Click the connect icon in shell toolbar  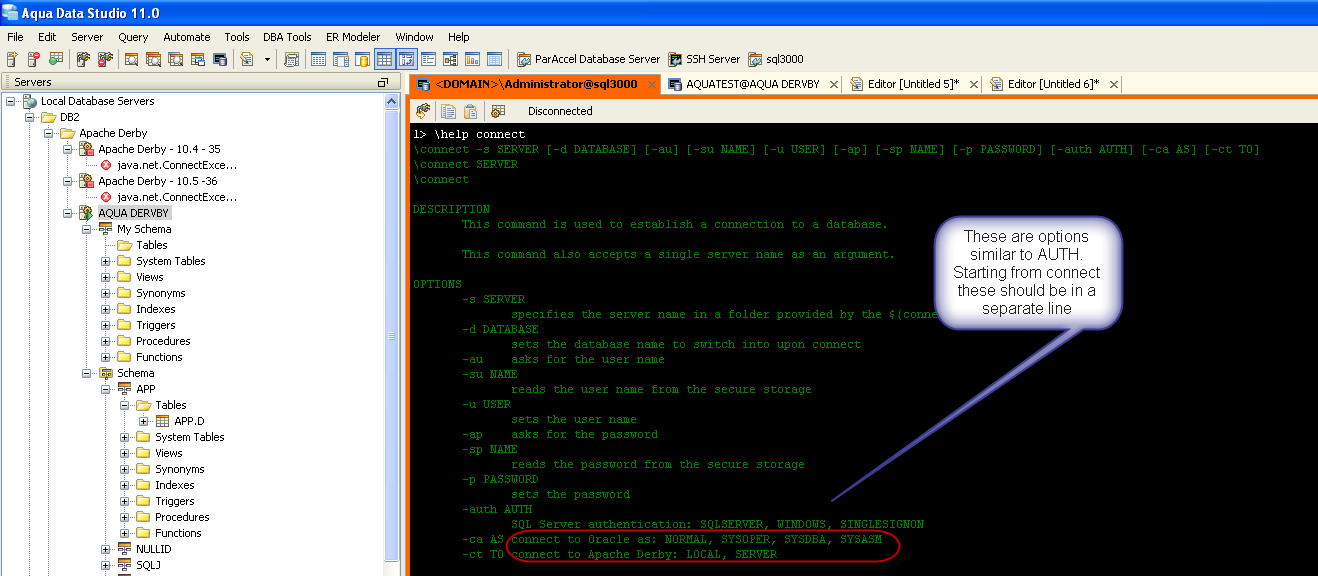[x=423, y=111]
